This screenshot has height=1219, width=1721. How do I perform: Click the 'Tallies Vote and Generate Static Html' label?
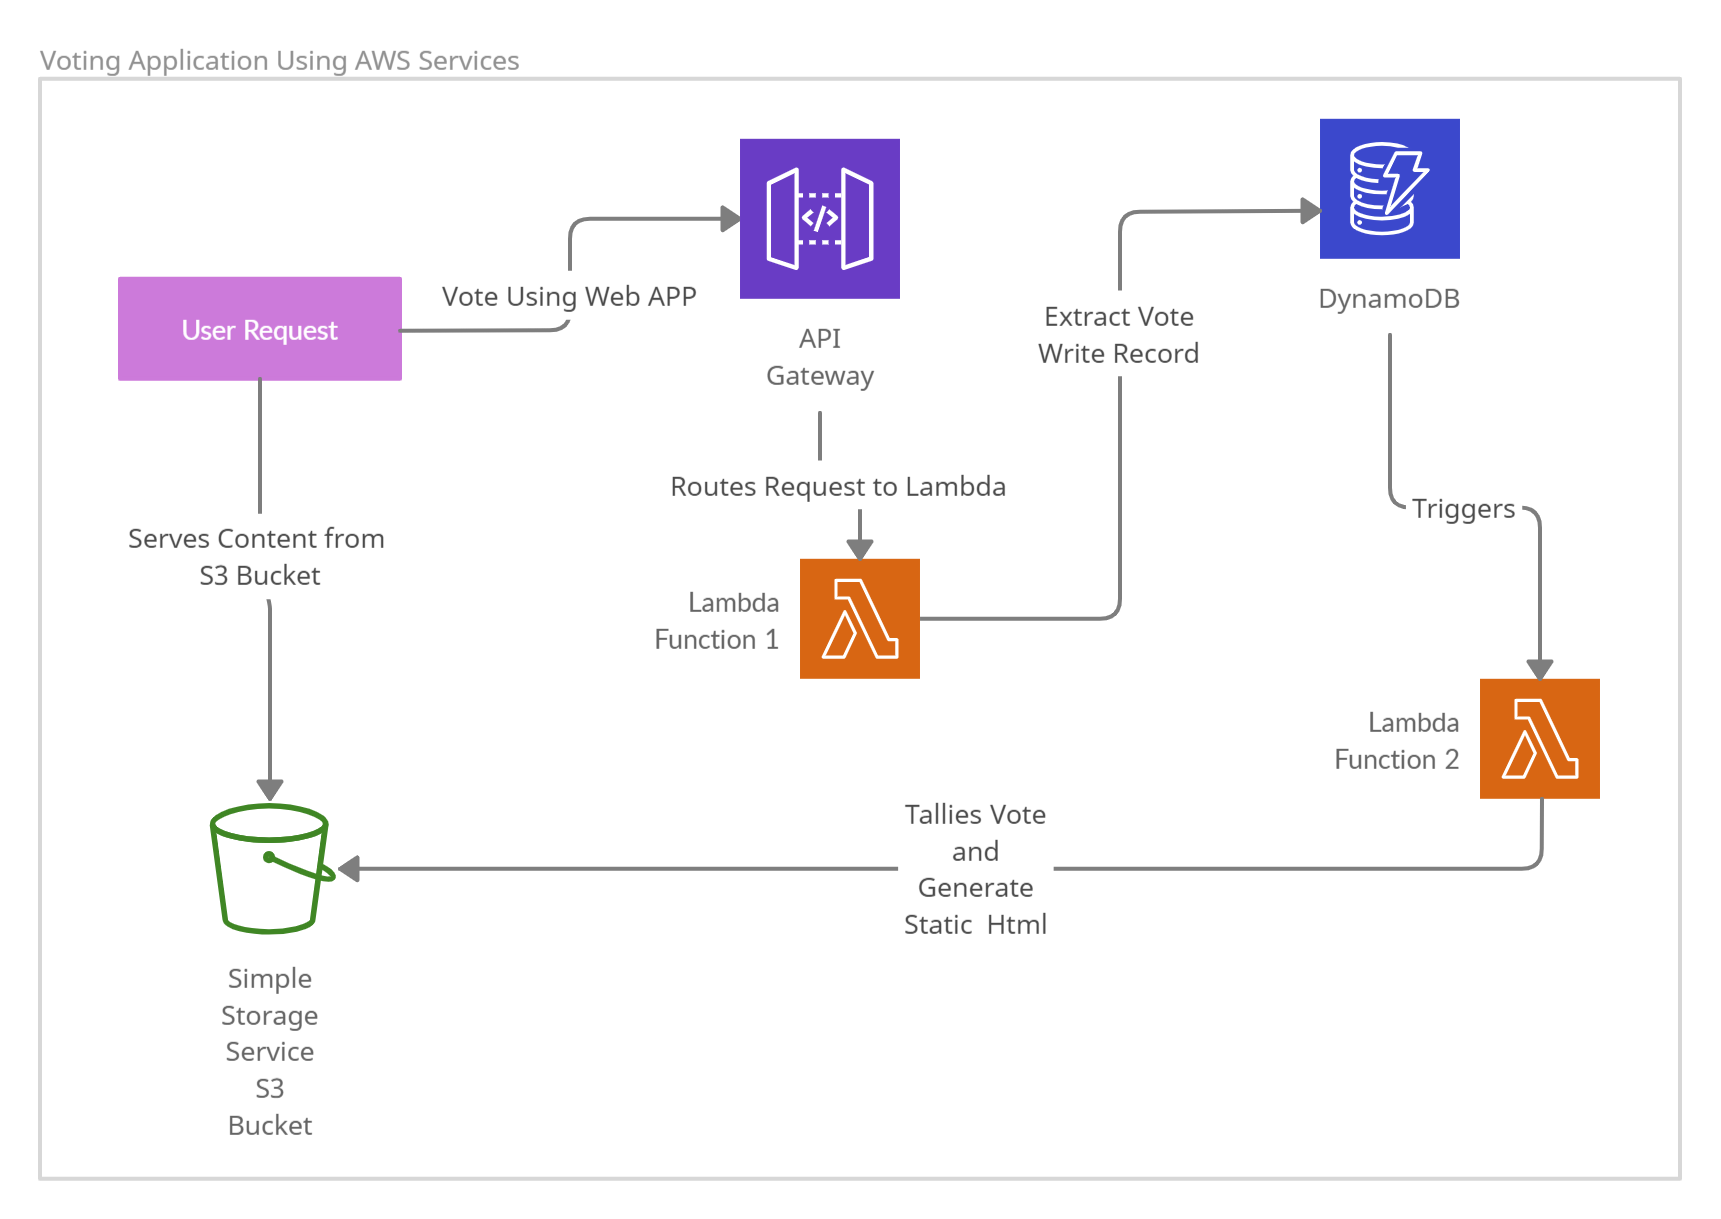point(975,869)
